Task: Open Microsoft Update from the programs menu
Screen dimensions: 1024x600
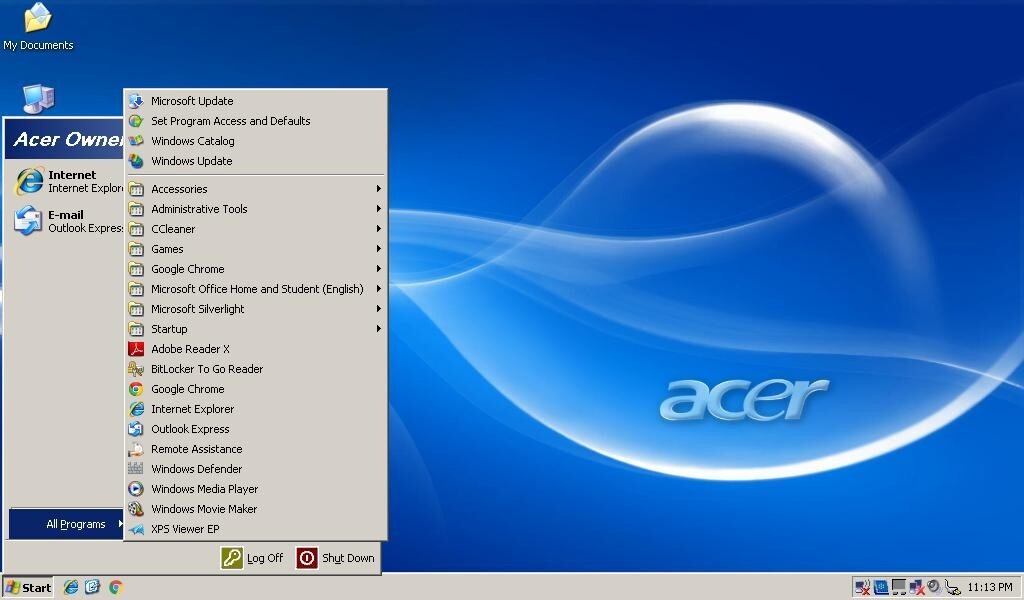Action: pyautogui.click(x=255, y=101)
